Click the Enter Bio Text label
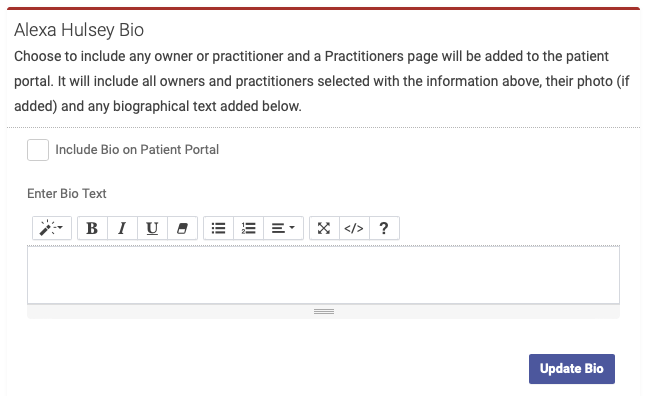 click(x=67, y=194)
